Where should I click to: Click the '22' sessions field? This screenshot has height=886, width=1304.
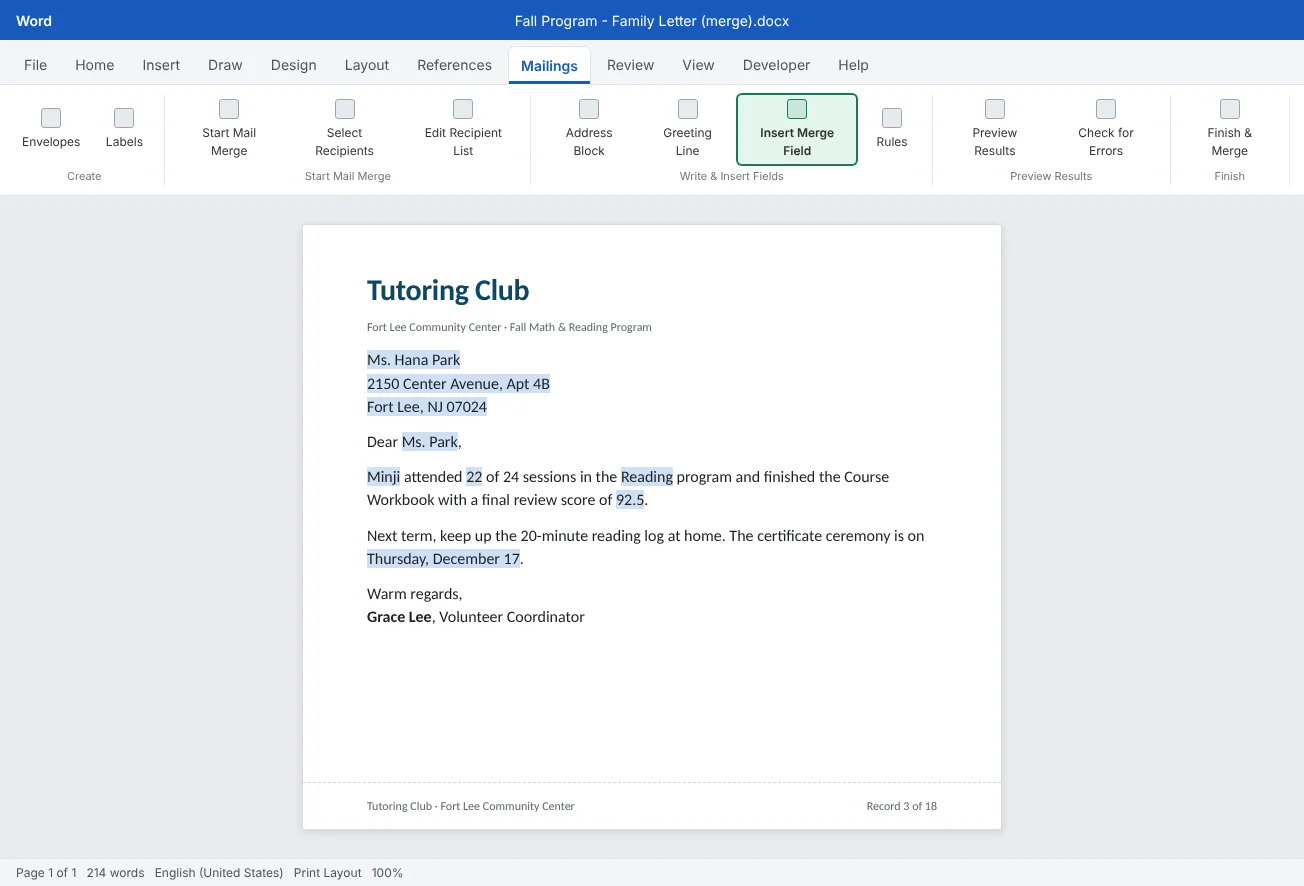pyautogui.click(x=474, y=477)
